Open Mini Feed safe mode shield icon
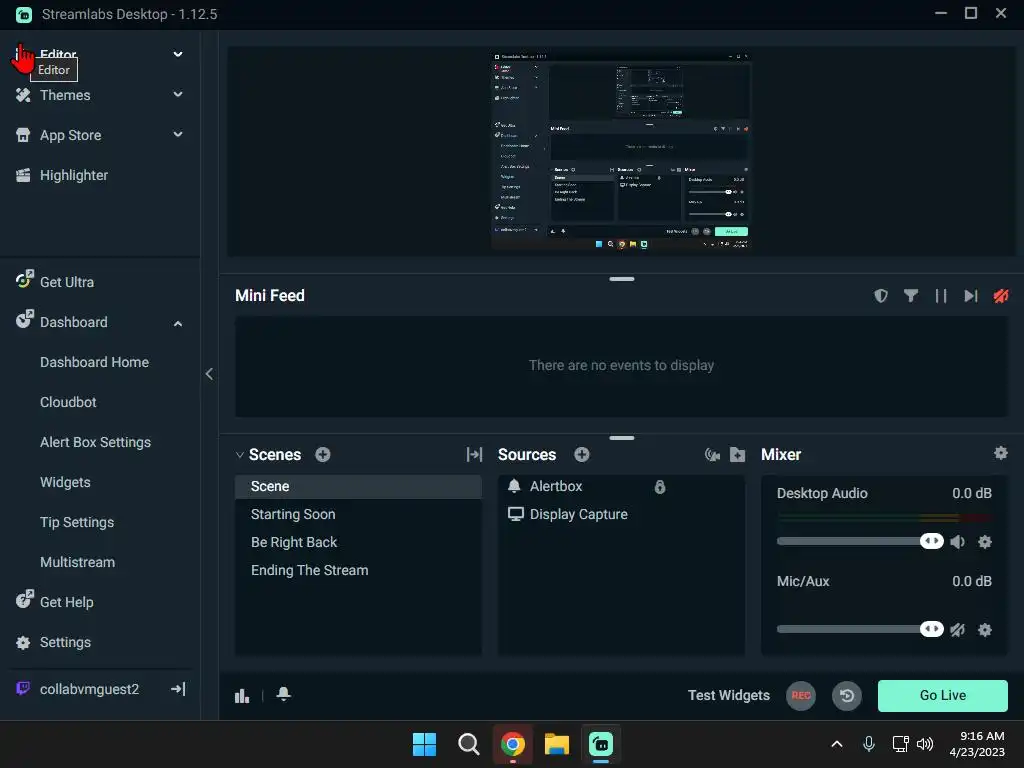The width and height of the screenshot is (1024, 768). tap(881, 296)
